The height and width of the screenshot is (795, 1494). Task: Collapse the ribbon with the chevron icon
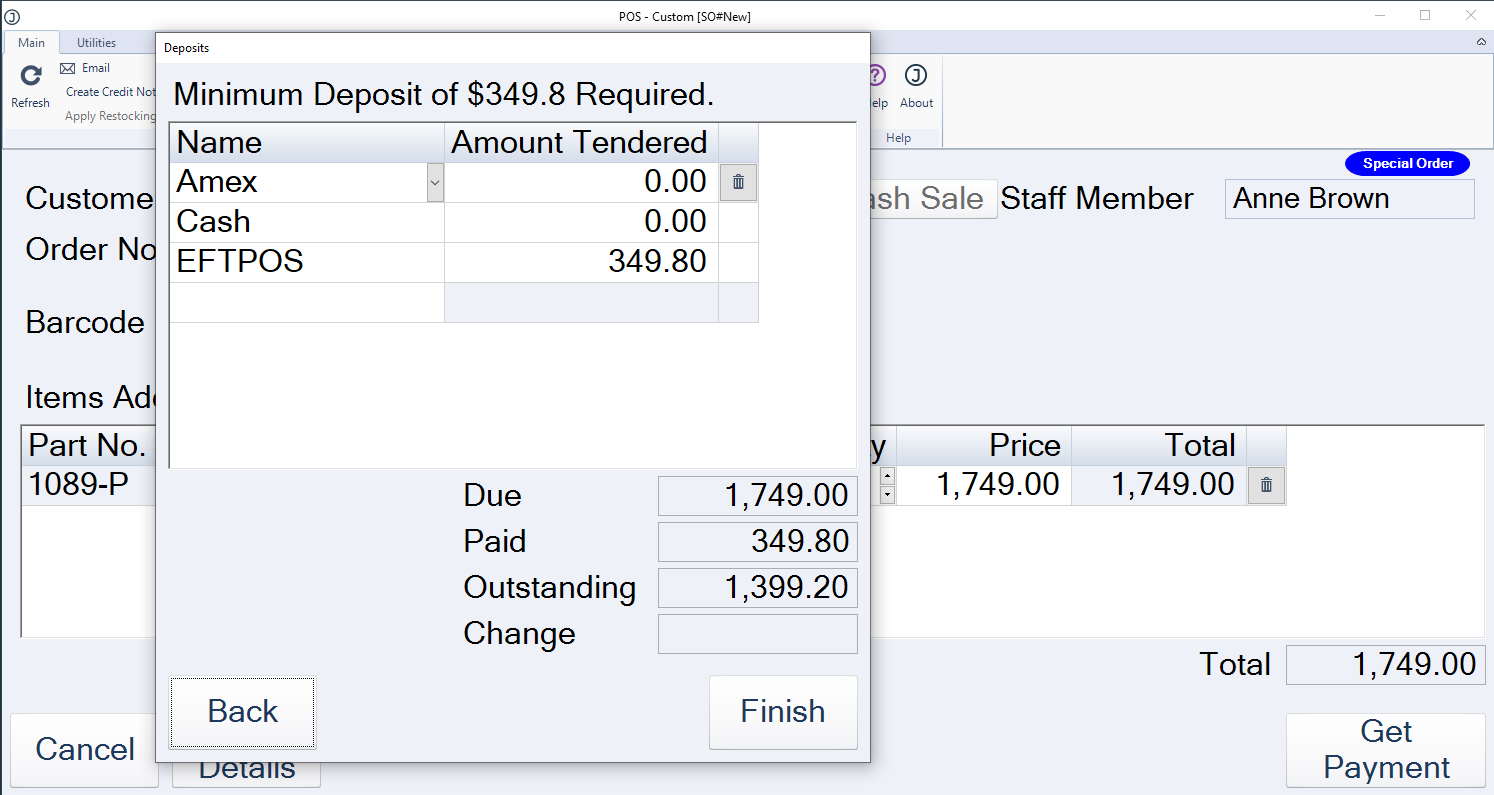click(x=1481, y=42)
